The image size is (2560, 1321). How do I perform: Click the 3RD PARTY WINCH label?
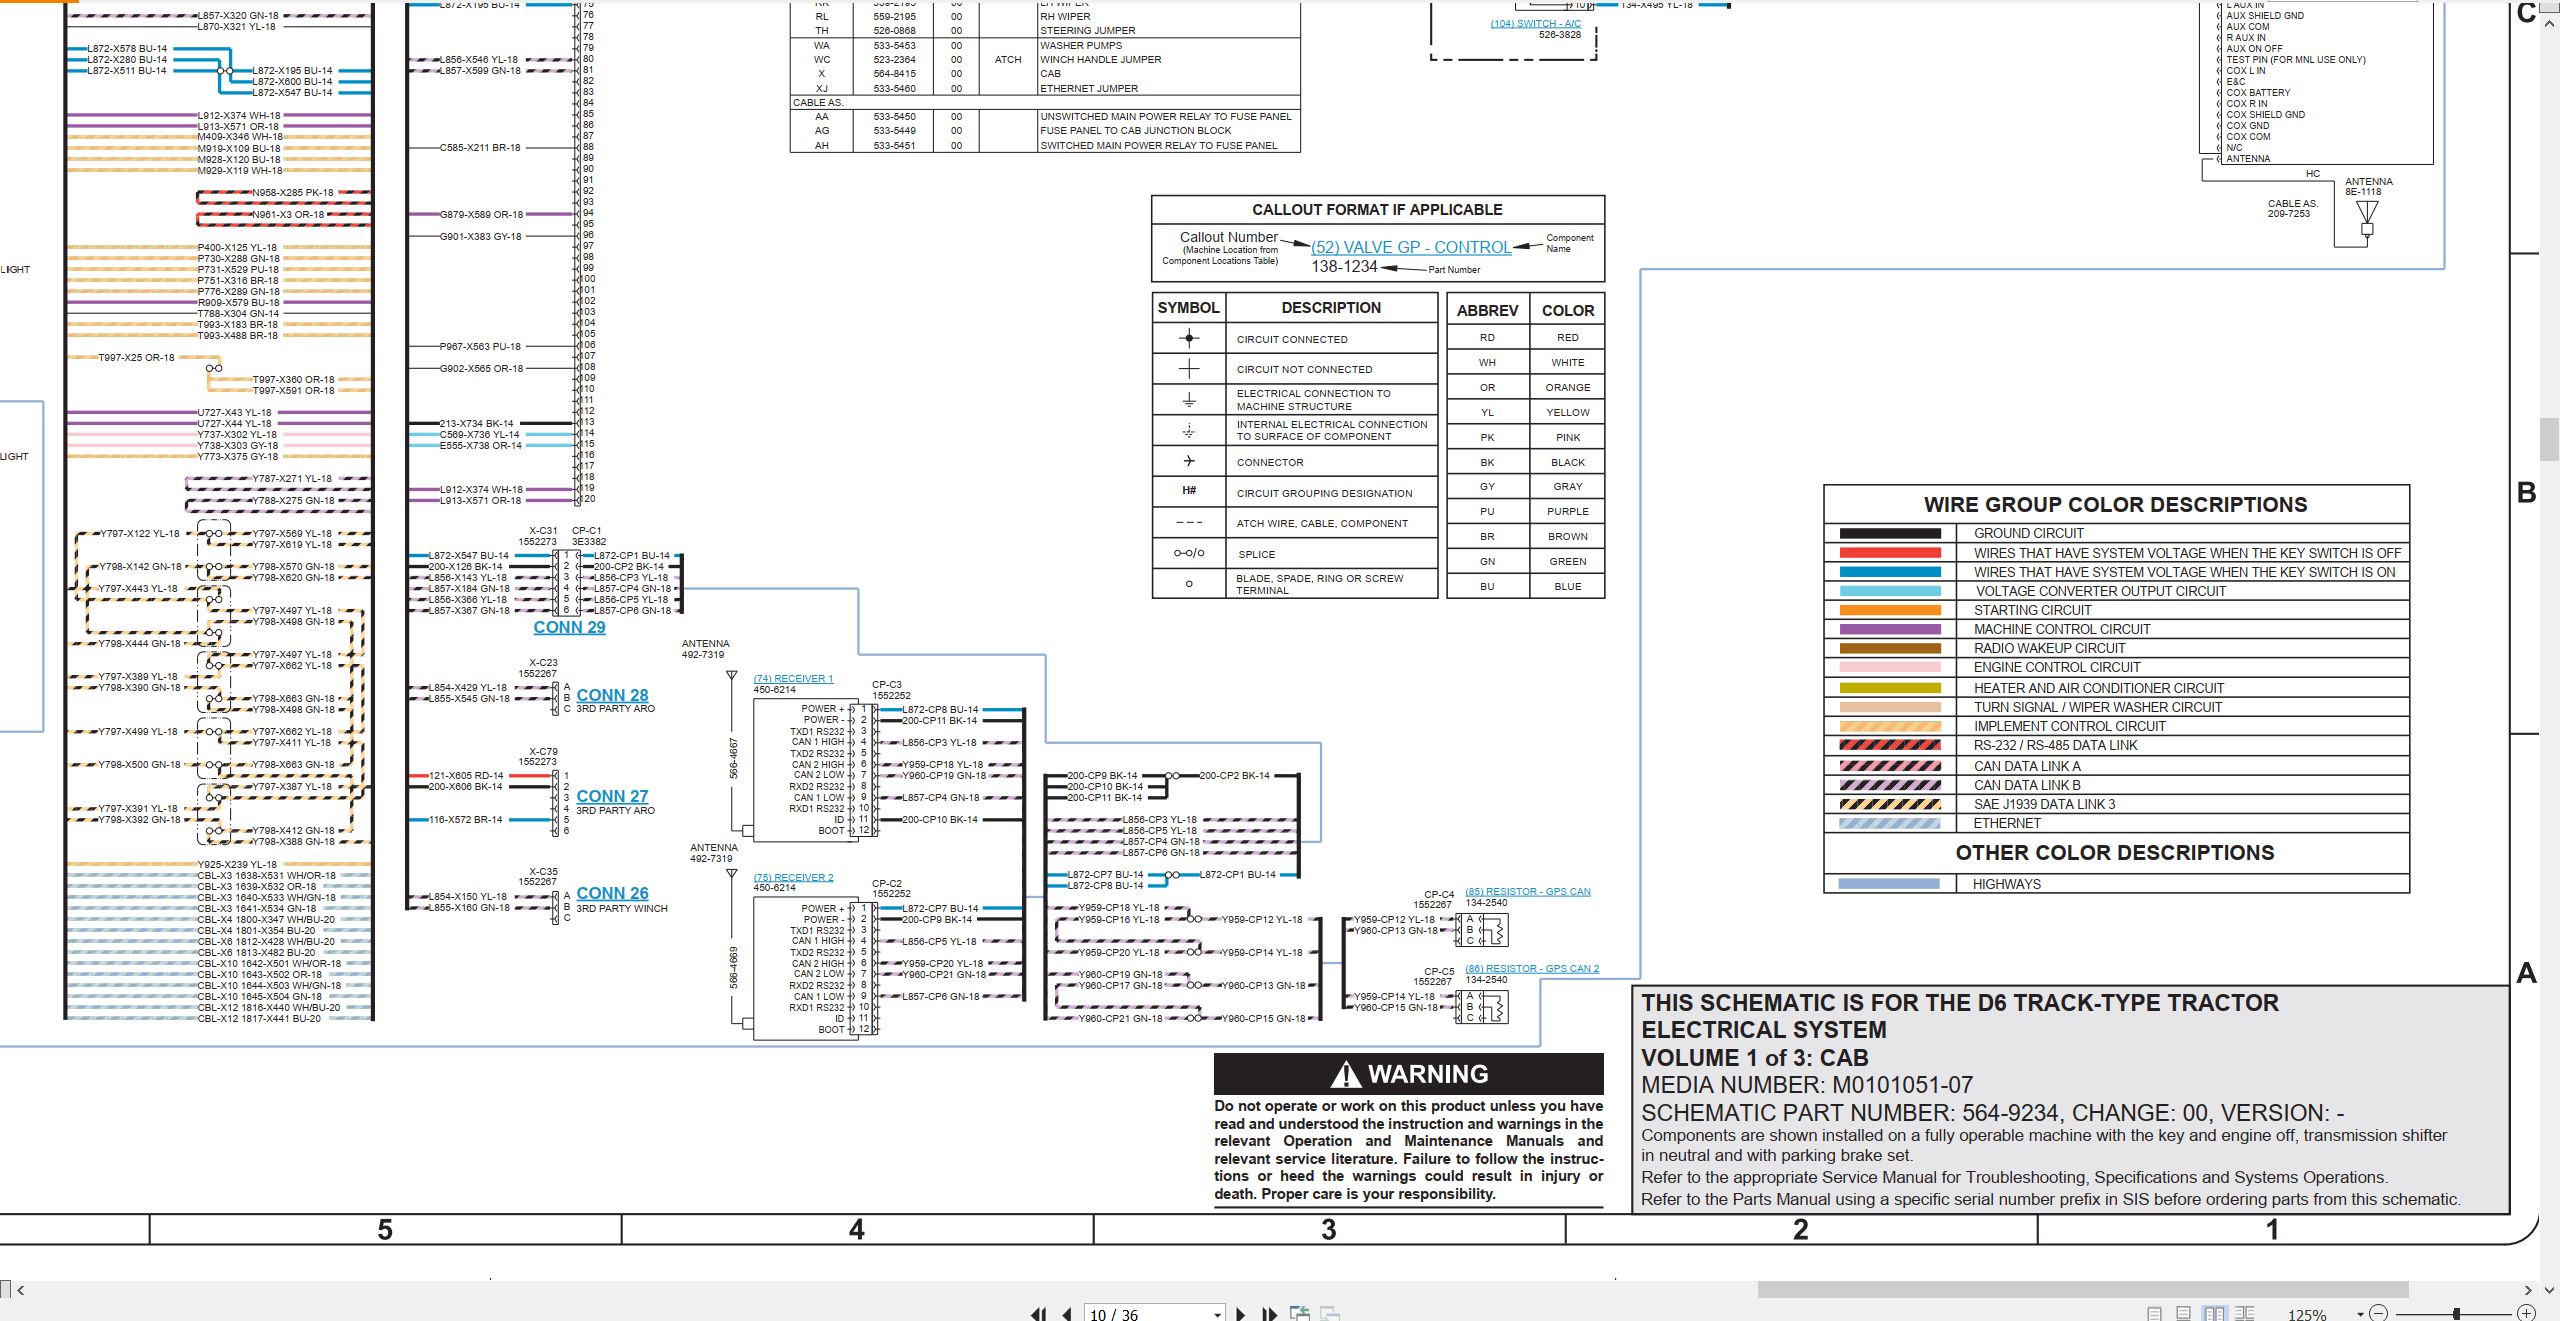pyautogui.click(x=622, y=909)
